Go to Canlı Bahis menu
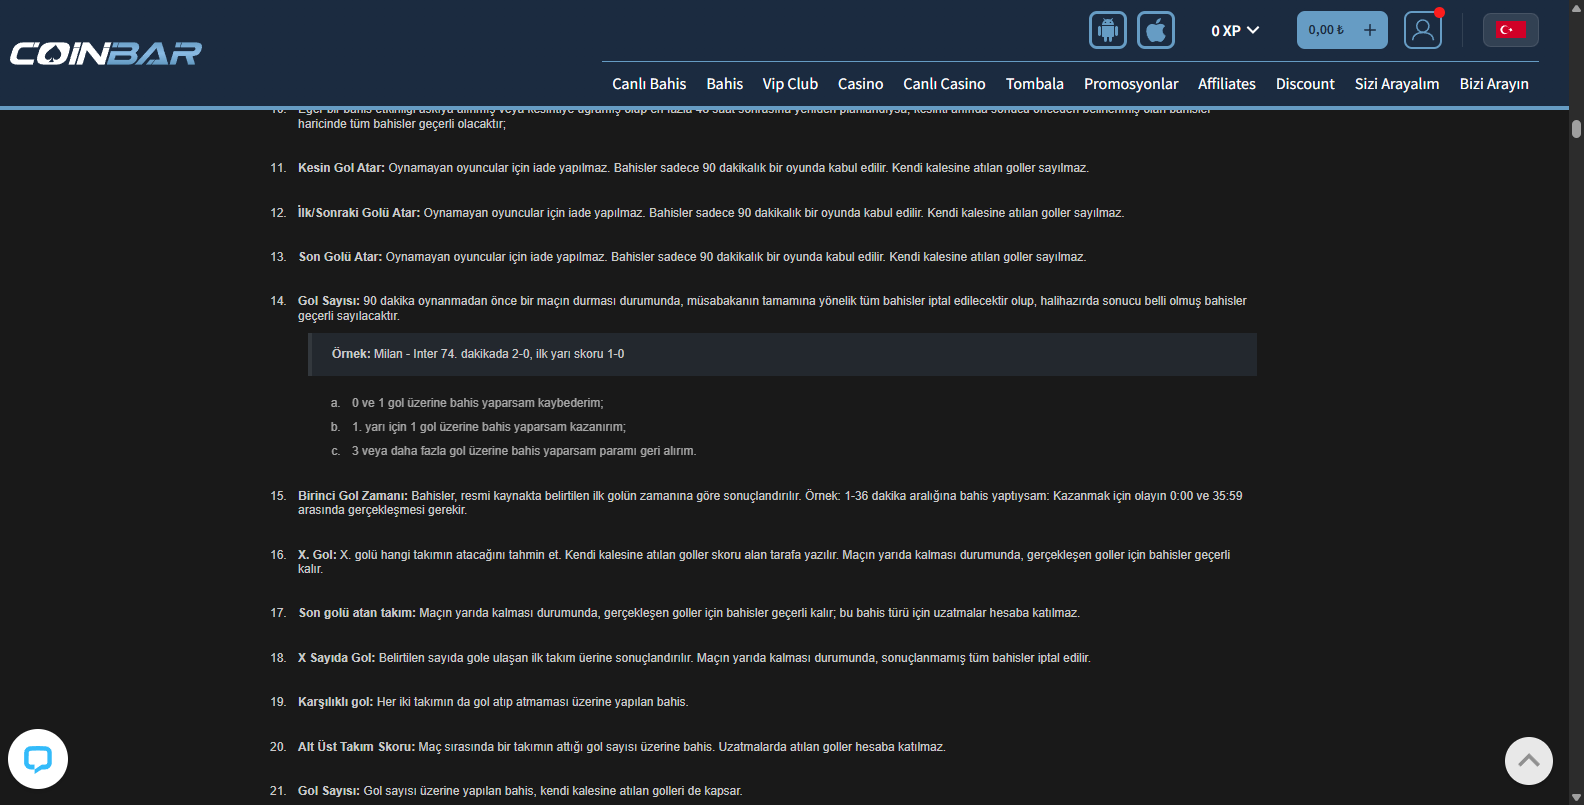The image size is (1584, 805). pos(649,84)
